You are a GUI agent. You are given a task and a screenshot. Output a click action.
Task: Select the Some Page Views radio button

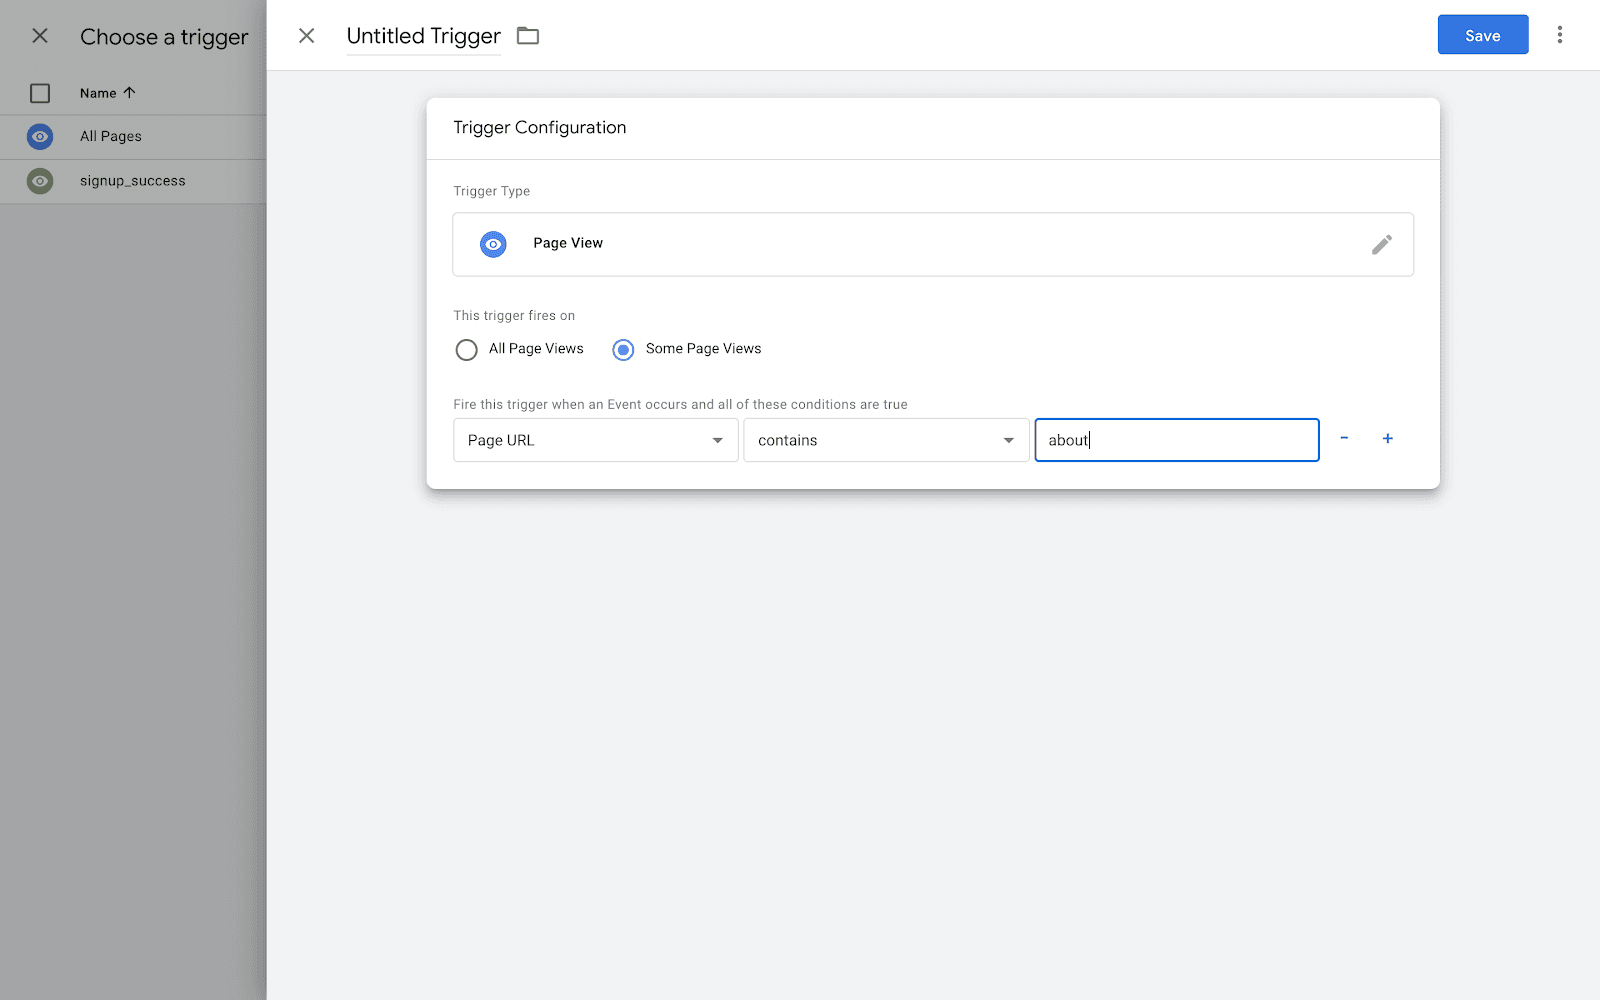click(623, 350)
